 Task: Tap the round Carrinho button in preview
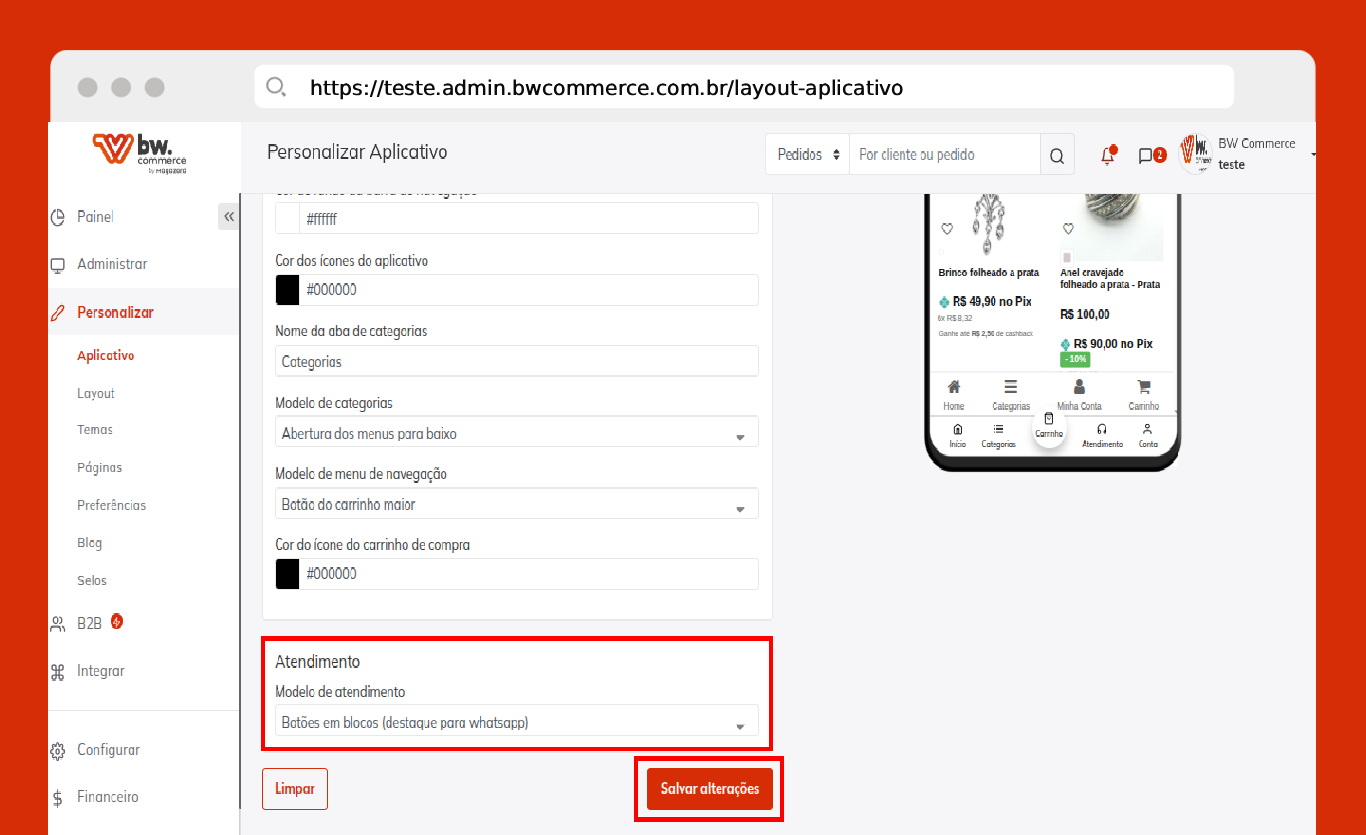(1049, 426)
